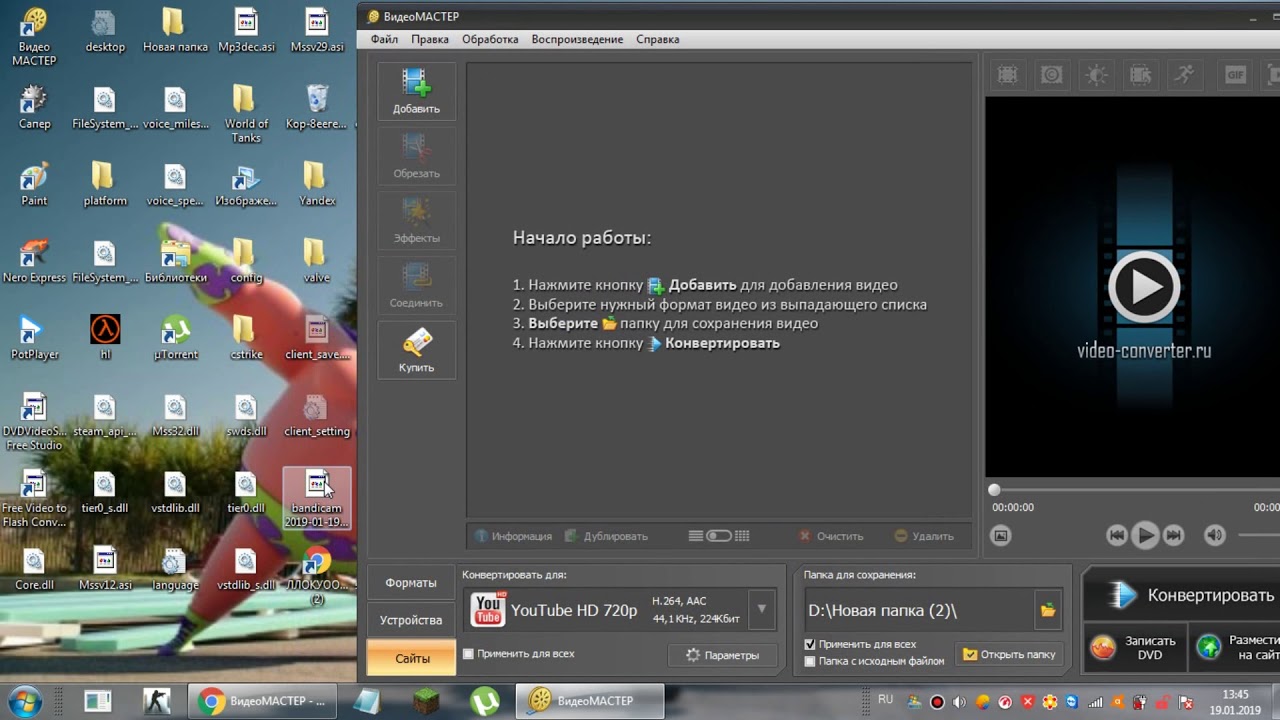Screen dimensions: 1280x720
Task: Select the rotate video tool icon
Action: [x=1140, y=75]
